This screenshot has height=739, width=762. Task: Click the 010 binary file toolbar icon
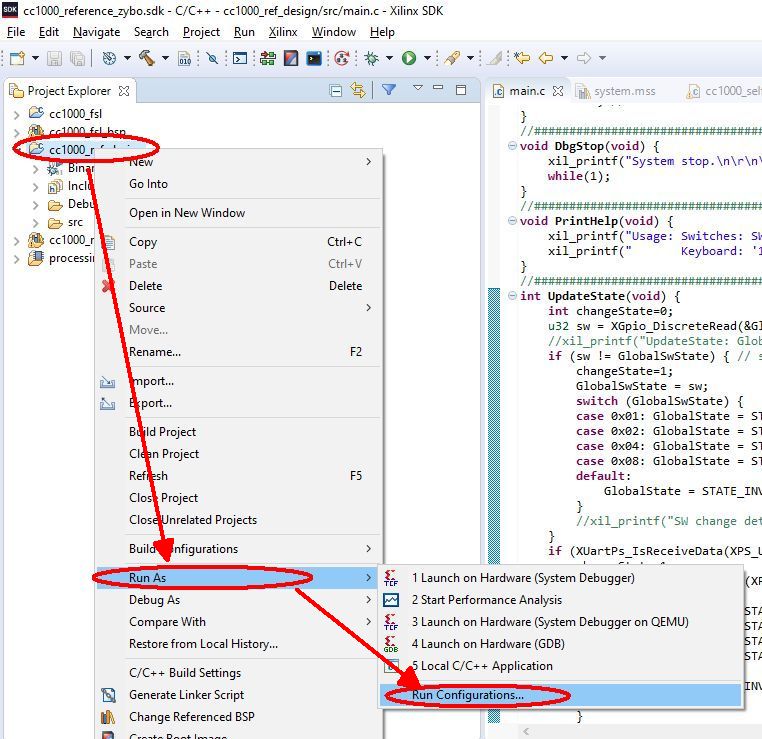(x=185, y=58)
